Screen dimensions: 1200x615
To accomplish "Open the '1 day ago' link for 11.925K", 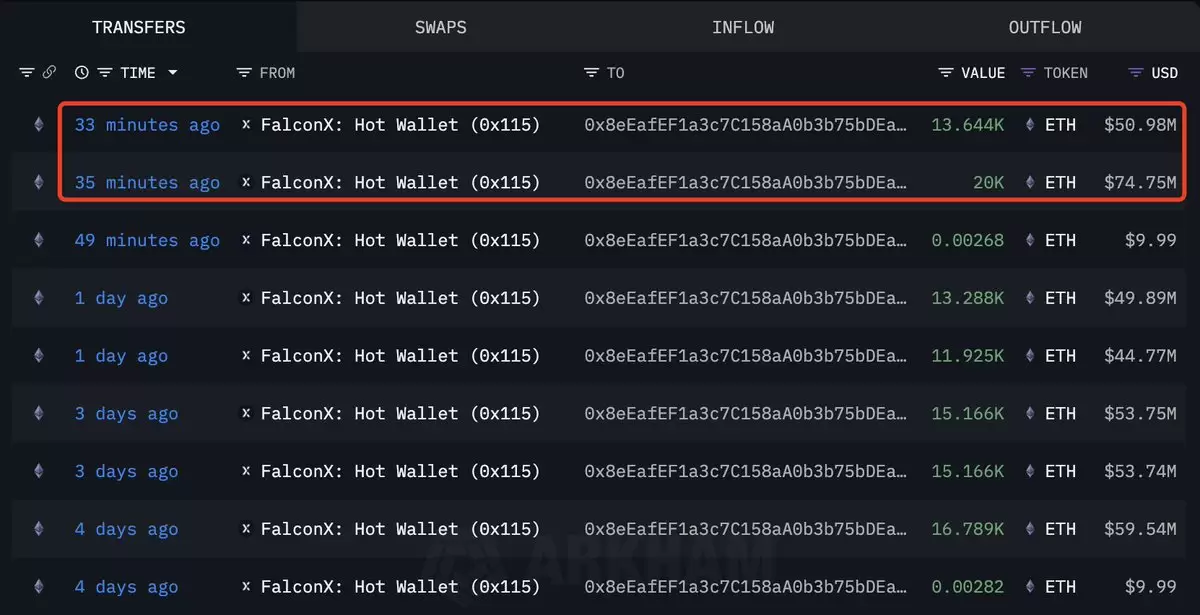I will [121, 356].
